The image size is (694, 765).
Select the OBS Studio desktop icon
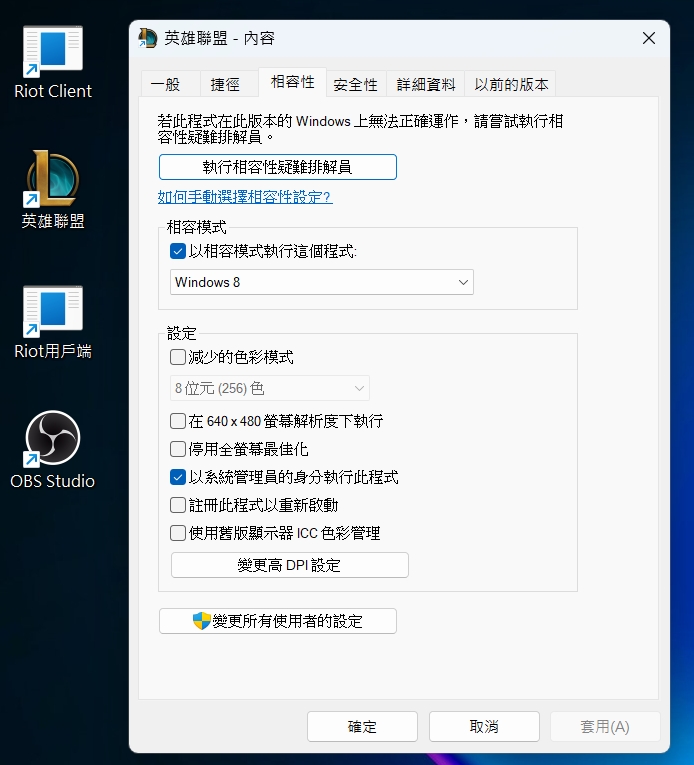click(x=53, y=450)
